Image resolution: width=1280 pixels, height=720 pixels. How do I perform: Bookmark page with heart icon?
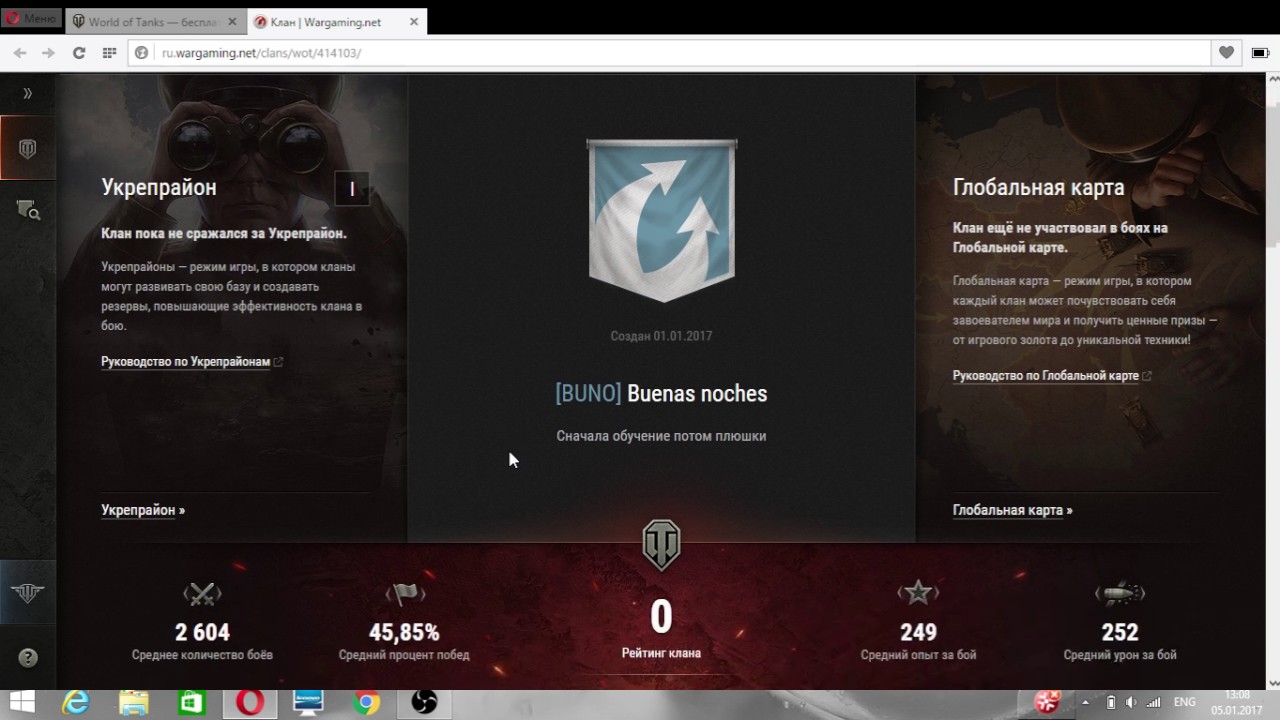click(x=1226, y=53)
